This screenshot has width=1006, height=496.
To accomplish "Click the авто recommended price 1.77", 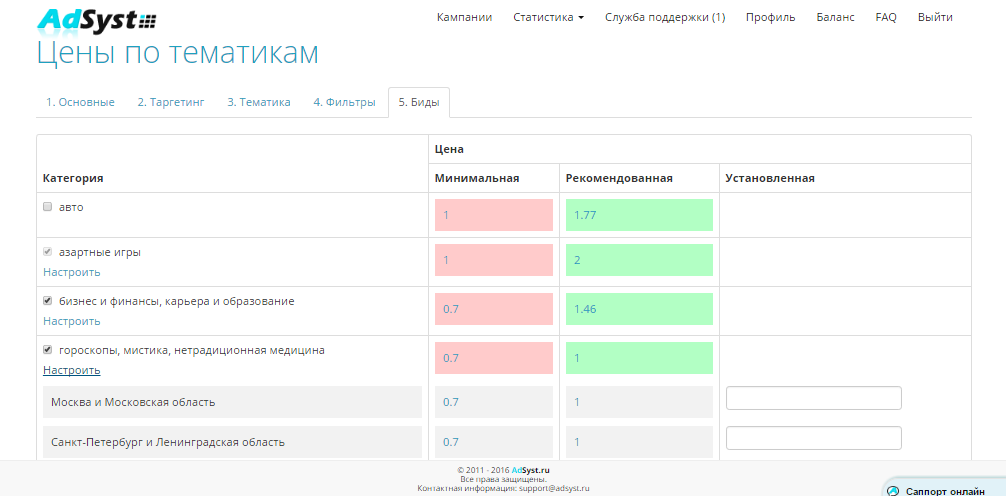I will pos(639,215).
